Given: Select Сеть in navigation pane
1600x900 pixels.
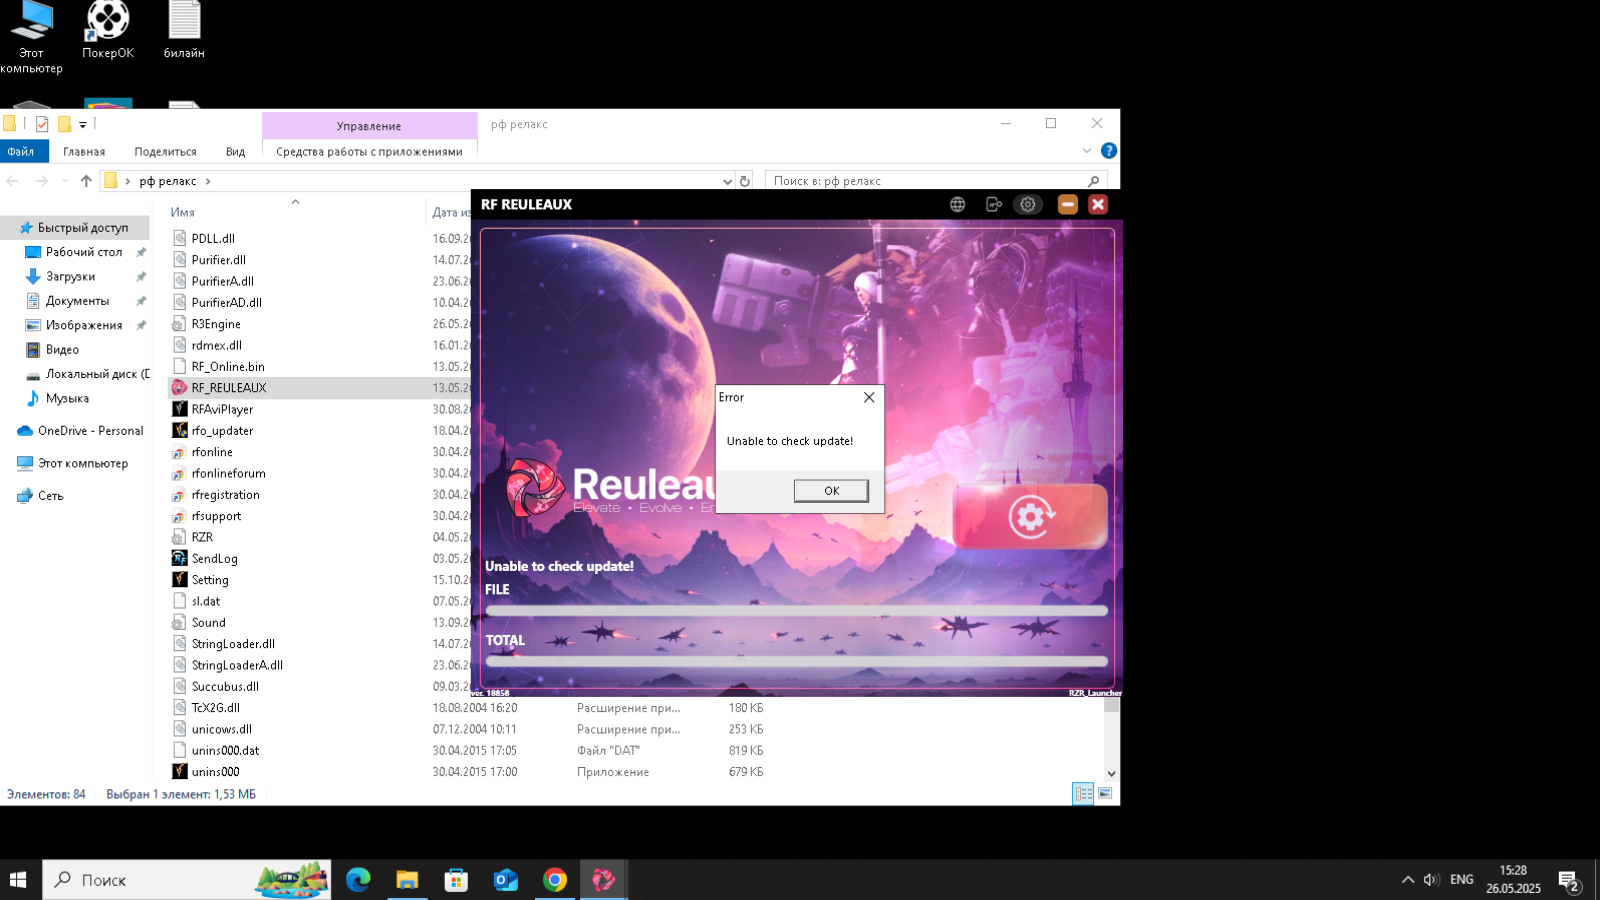Looking at the screenshot, I should pos(50,496).
